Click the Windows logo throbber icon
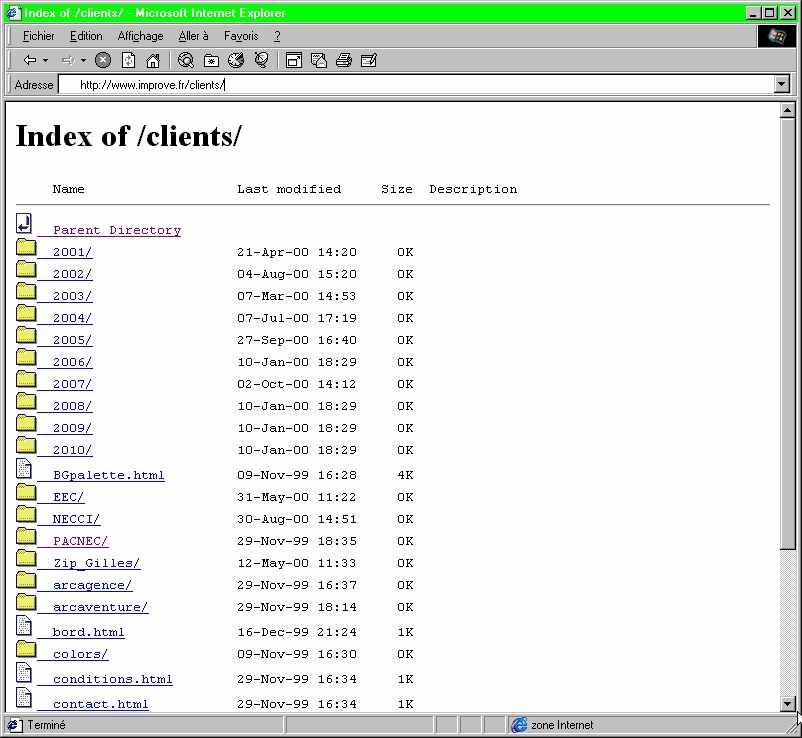The height and width of the screenshot is (738, 802). 776,36
